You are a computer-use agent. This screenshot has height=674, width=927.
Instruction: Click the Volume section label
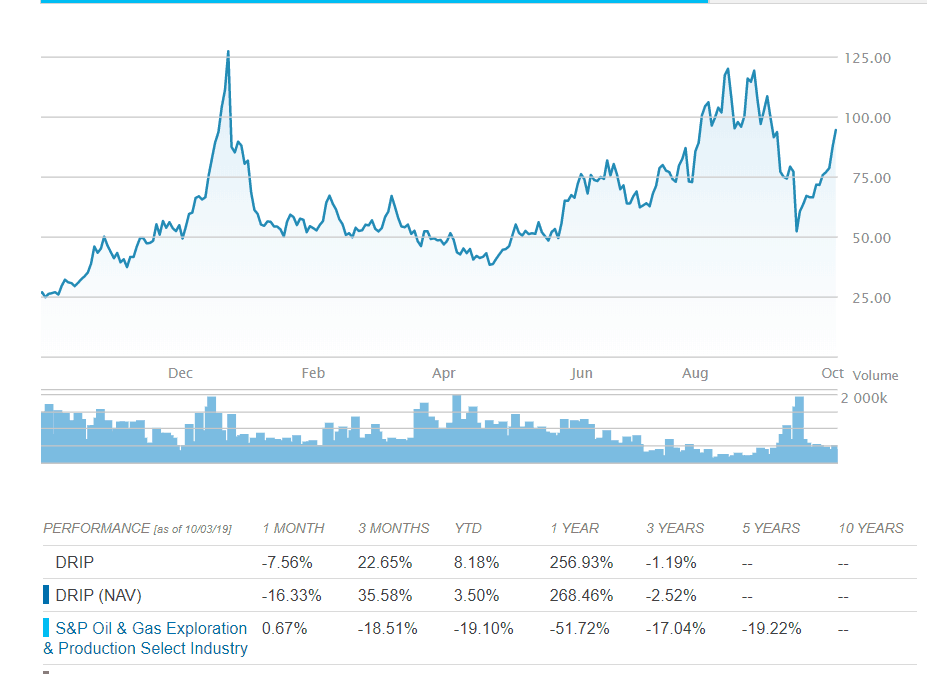(875, 375)
